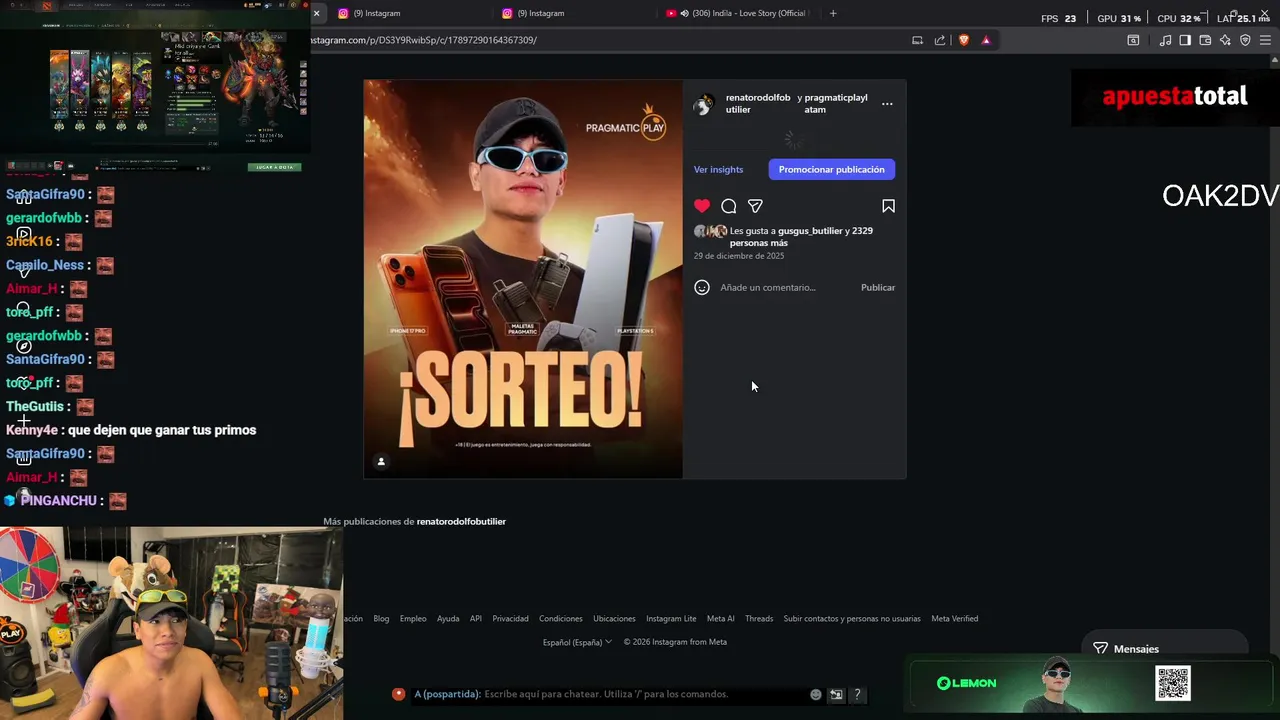Click the VPN shield icon in toolbar
Screen dimensions: 1280x720
(1245, 40)
